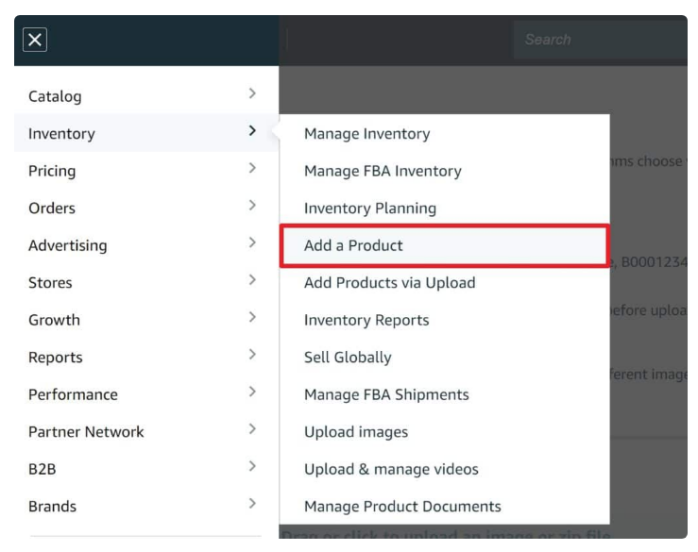Select the Inventory menu category
Viewport: 698px width, 552px height.
pos(146,133)
